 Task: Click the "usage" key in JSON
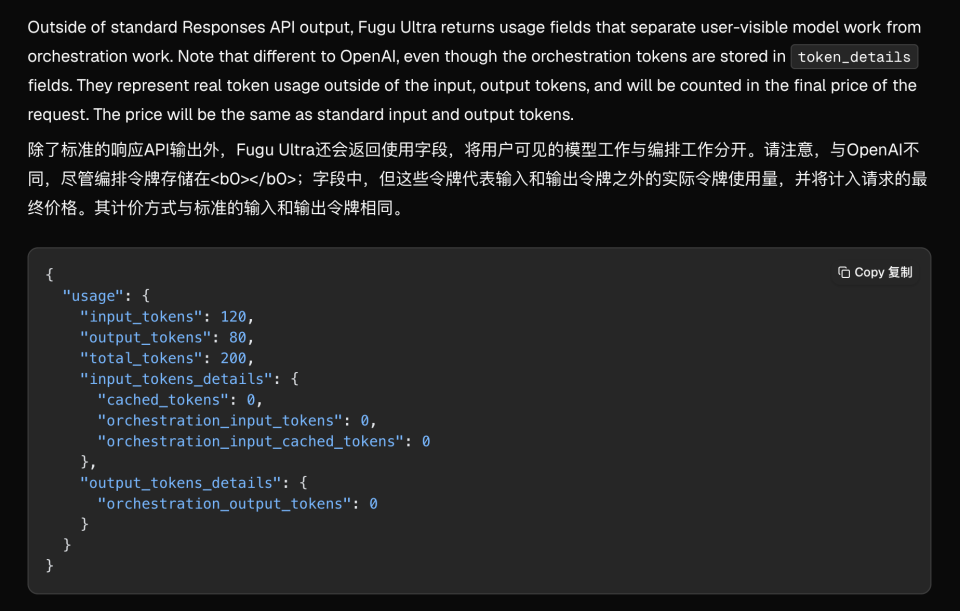coord(93,296)
